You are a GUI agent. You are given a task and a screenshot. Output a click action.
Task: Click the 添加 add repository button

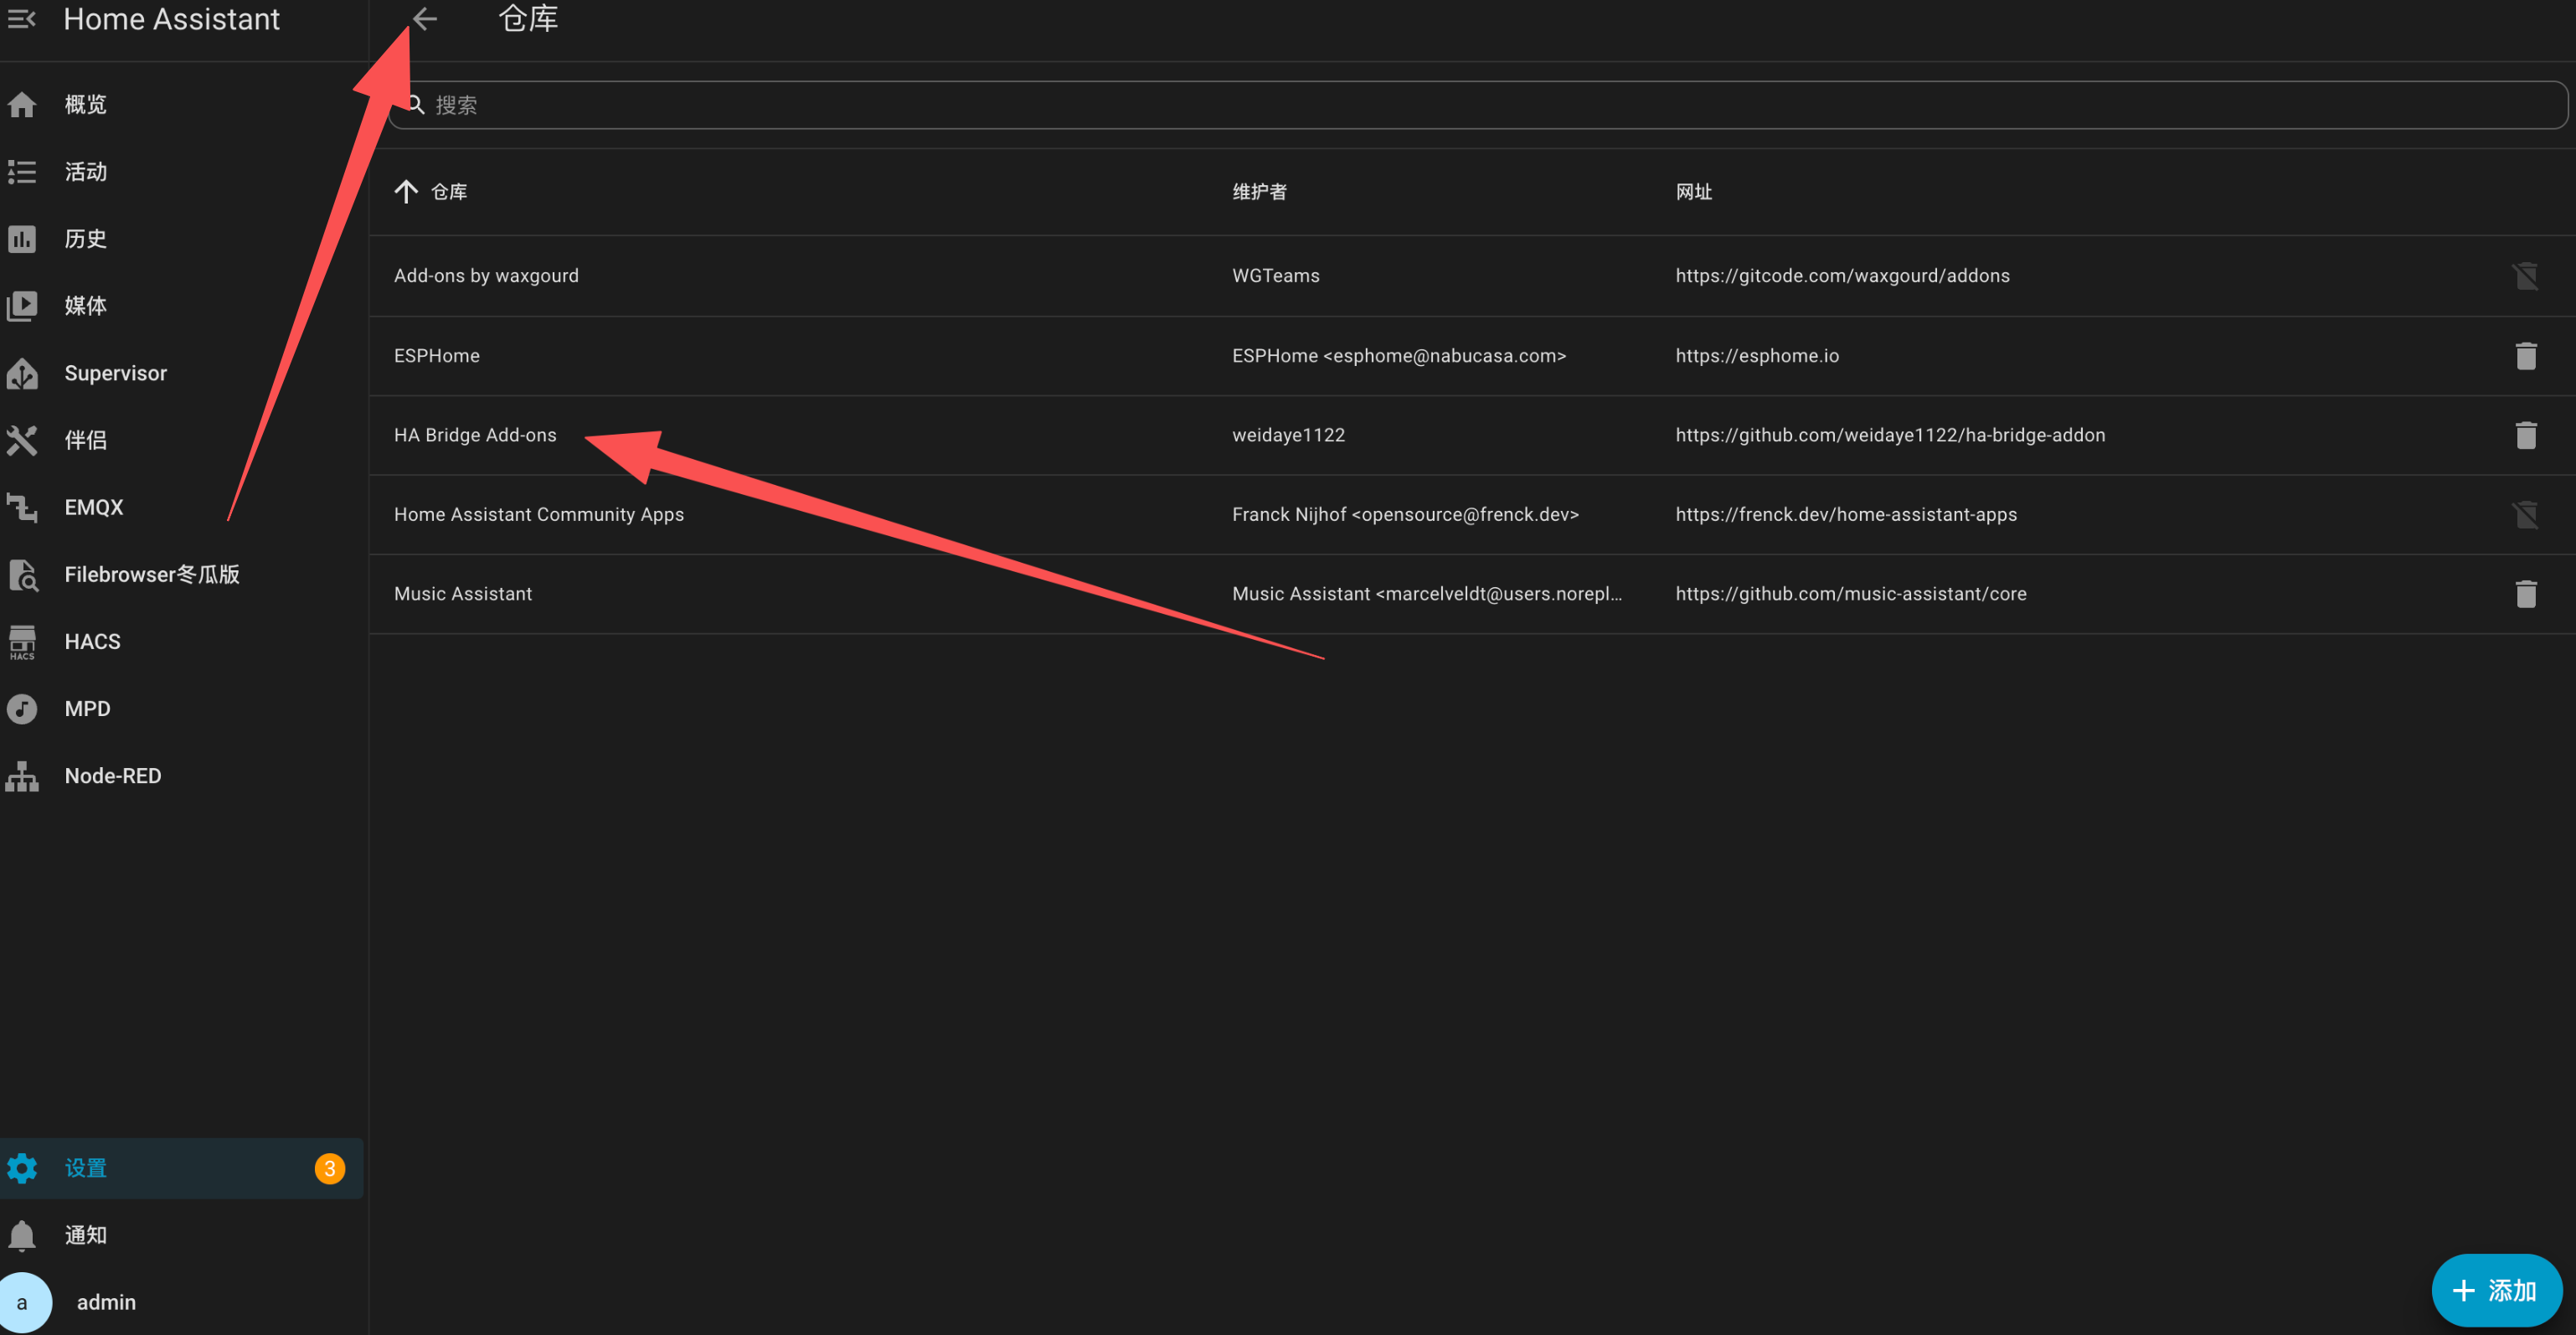pyautogui.click(x=2496, y=1290)
